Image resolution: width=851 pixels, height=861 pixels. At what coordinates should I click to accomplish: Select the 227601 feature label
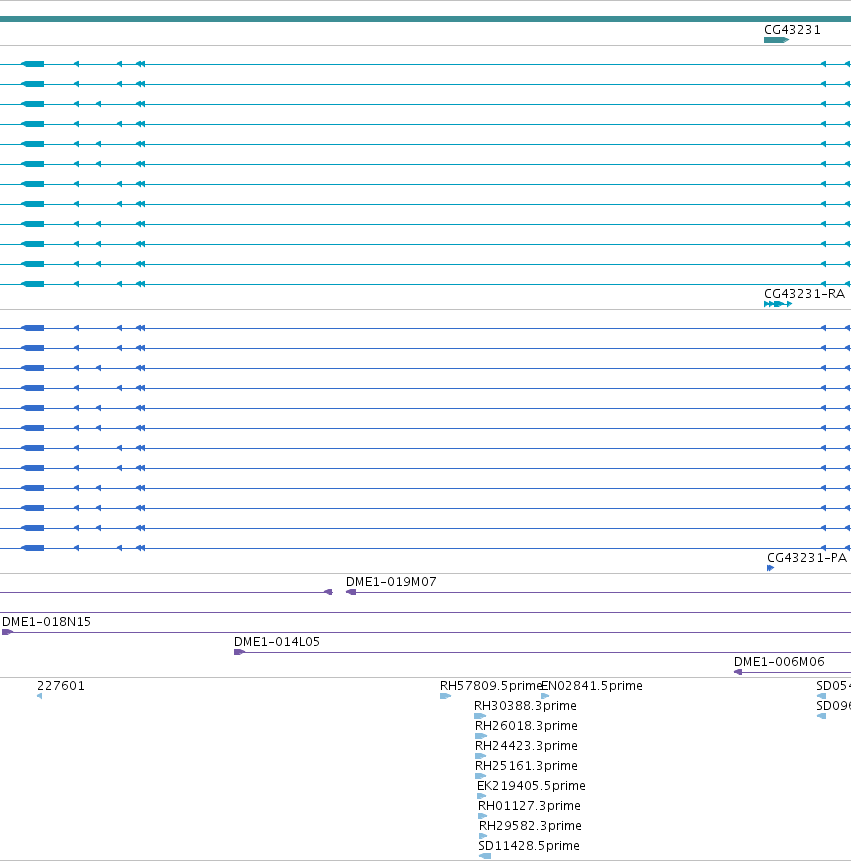coord(60,686)
